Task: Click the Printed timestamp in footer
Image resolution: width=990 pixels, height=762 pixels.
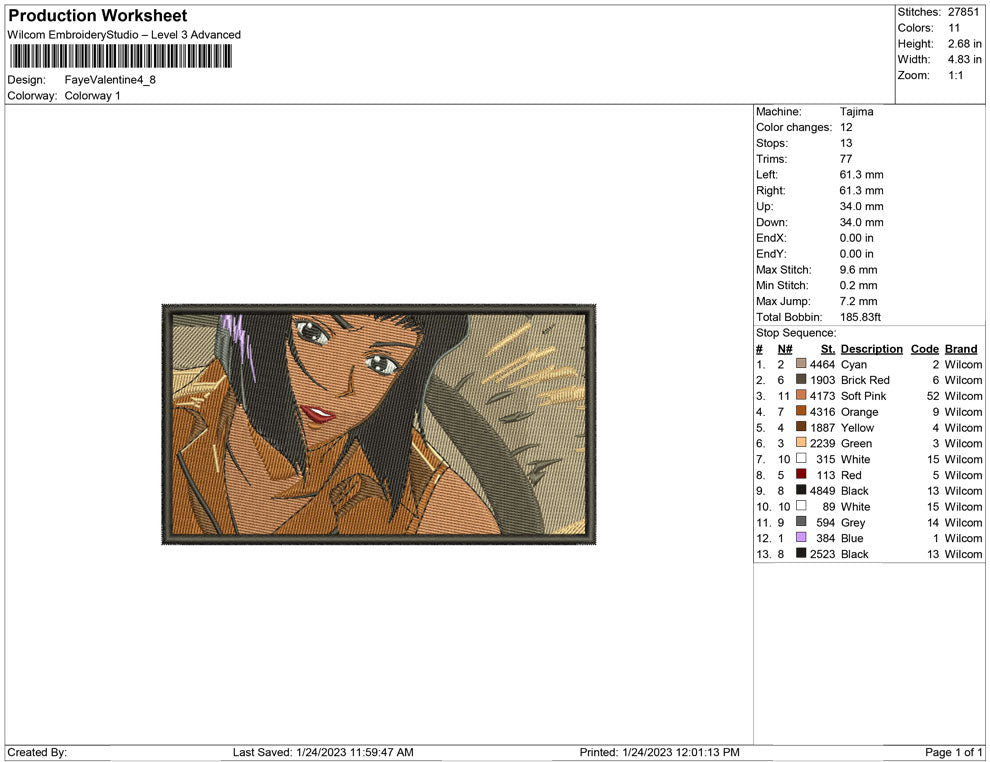Action: [x=660, y=752]
